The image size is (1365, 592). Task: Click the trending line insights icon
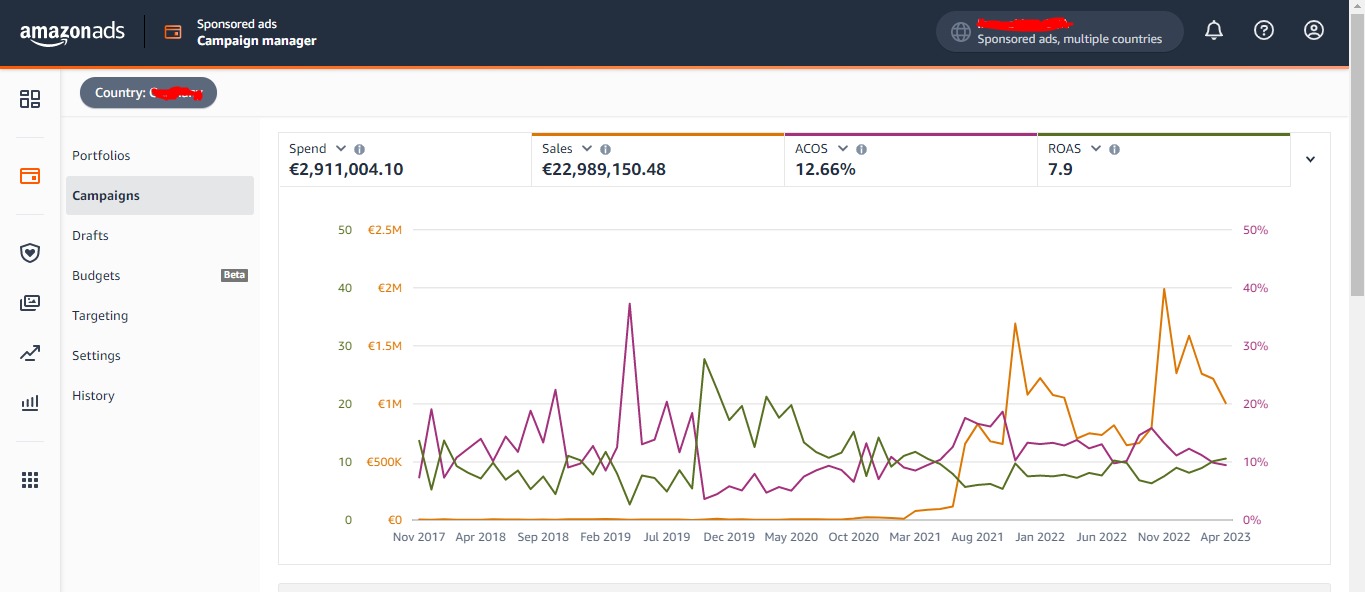30,353
